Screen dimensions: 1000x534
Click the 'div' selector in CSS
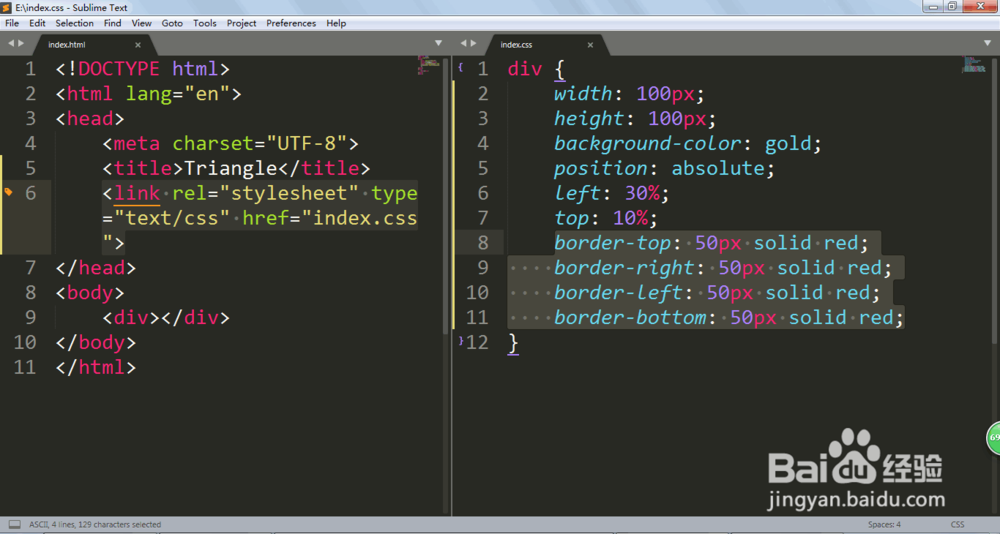[x=525, y=69]
